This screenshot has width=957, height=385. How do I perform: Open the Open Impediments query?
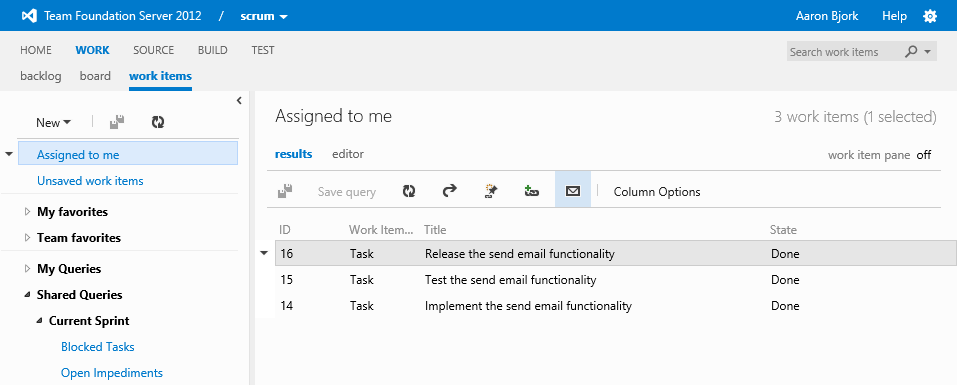112,372
